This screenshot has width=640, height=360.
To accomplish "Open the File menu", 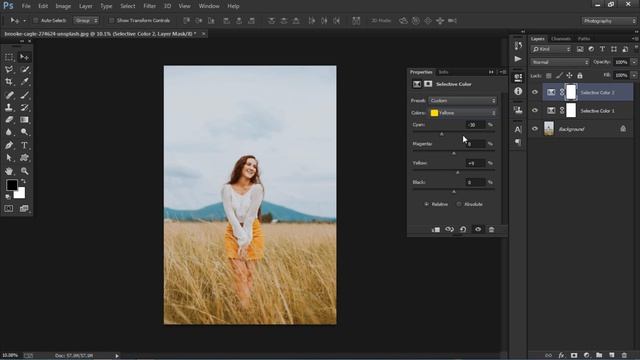I will tap(26, 6).
